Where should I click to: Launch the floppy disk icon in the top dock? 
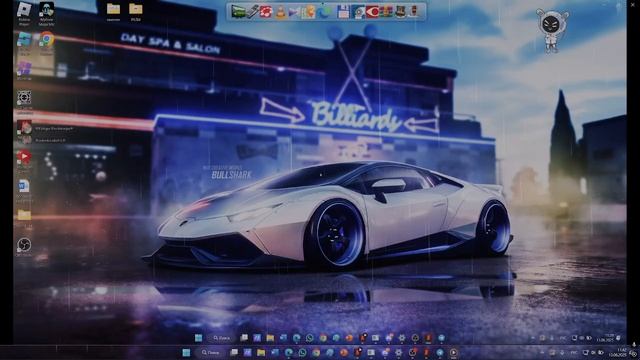pos(343,11)
